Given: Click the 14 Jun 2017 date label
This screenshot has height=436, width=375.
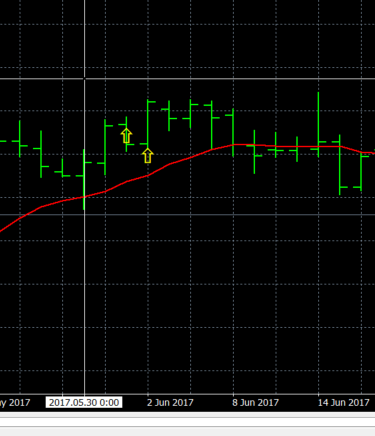Looking at the screenshot, I should pos(343,402).
